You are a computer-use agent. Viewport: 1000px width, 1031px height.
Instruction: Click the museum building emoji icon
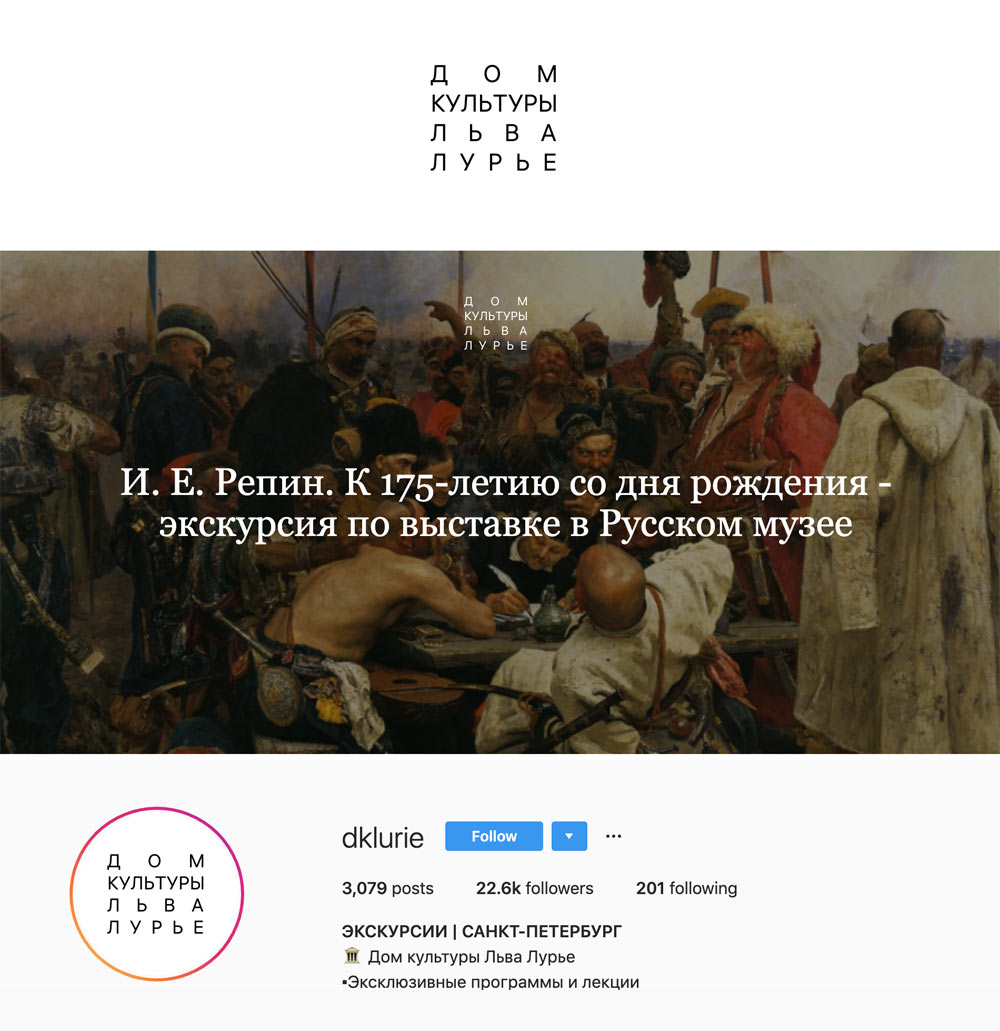[352, 955]
